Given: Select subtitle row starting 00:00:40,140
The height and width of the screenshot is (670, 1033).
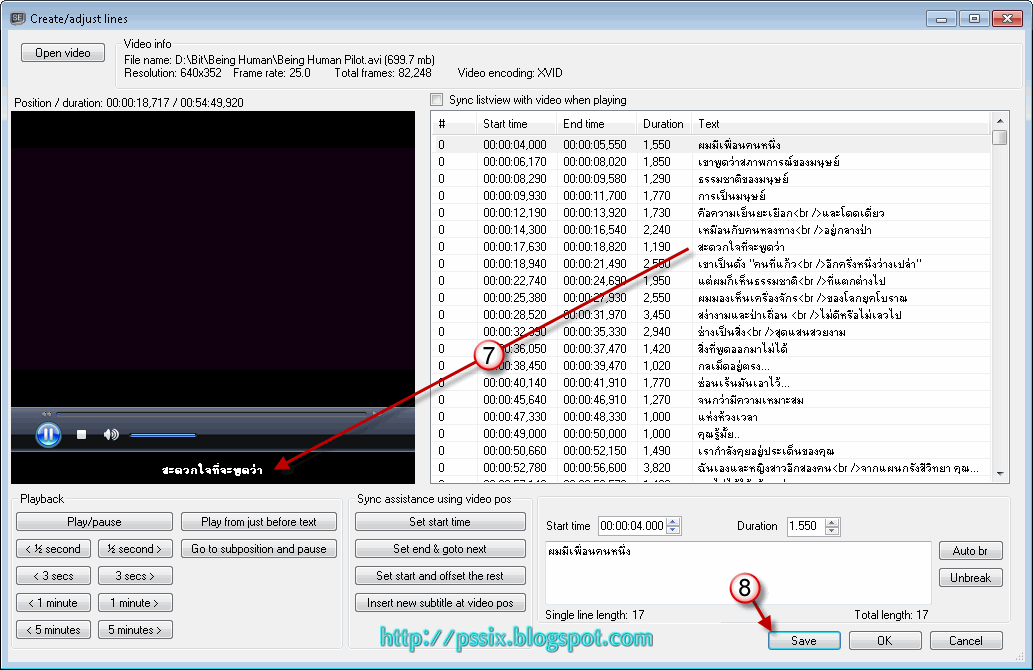Looking at the screenshot, I should (x=712, y=383).
